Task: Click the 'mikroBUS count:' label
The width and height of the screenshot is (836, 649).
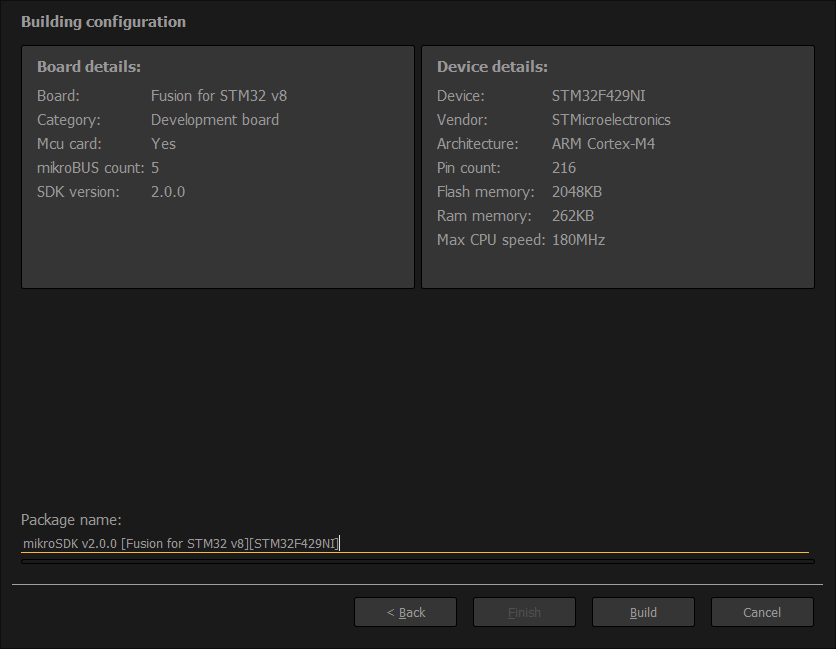Action: click(x=91, y=168)
